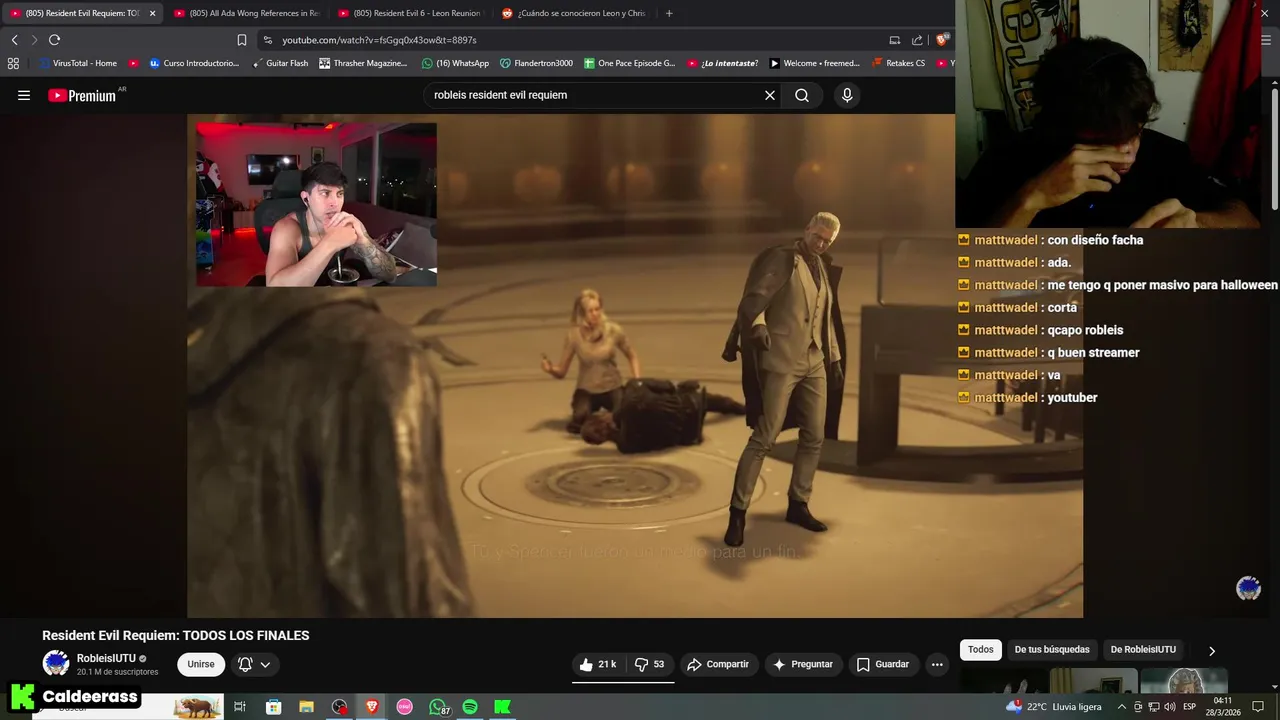This screenshot has height=720, width=1280.
Task: Open Kick app from taskbar
Action: point(503,707)
